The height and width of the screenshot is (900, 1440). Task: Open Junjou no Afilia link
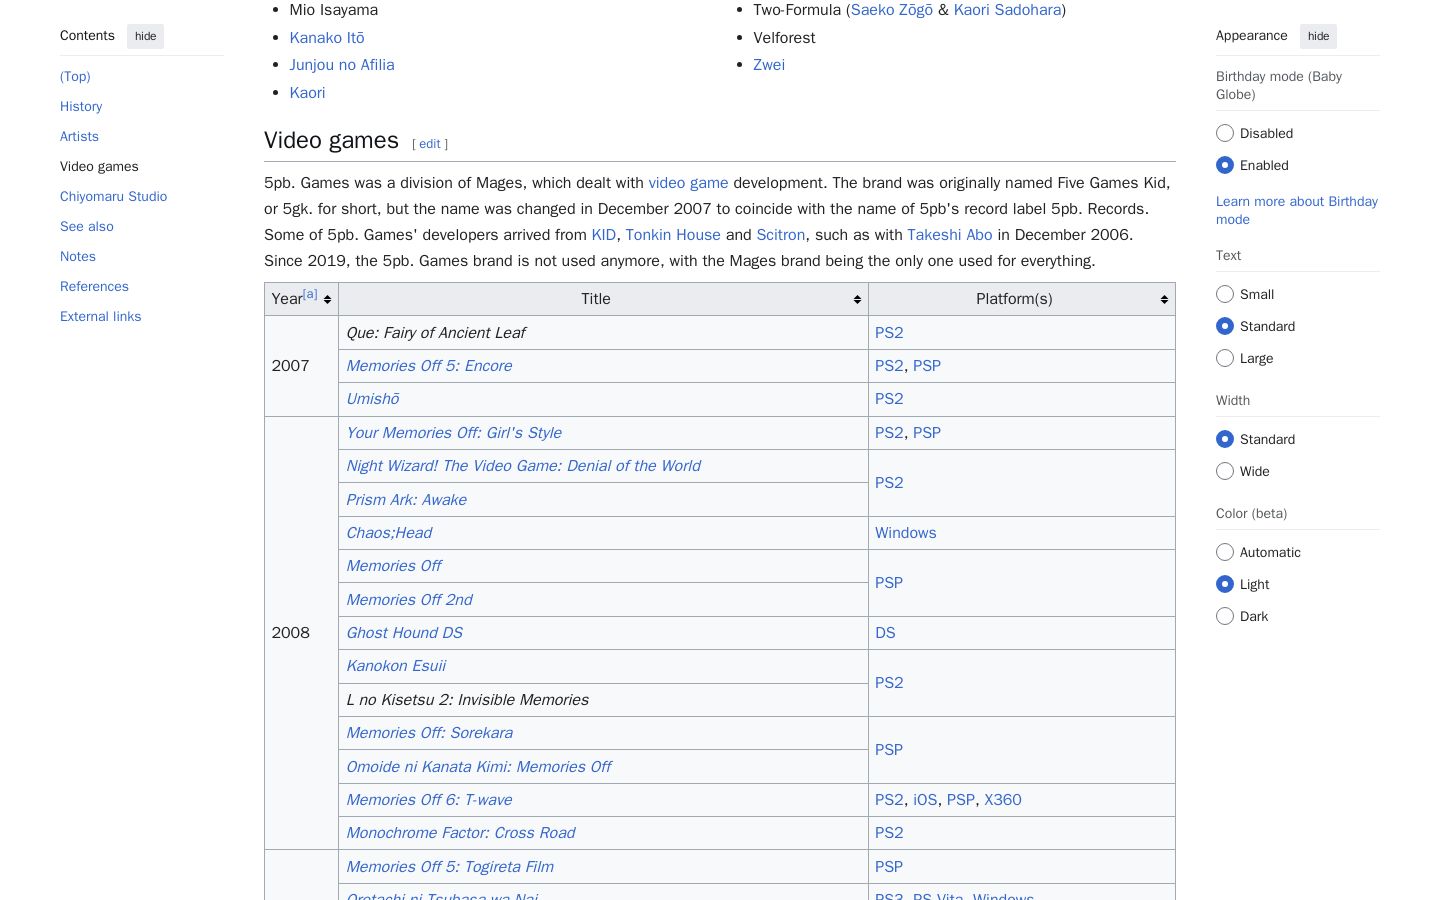click(342, 65)
